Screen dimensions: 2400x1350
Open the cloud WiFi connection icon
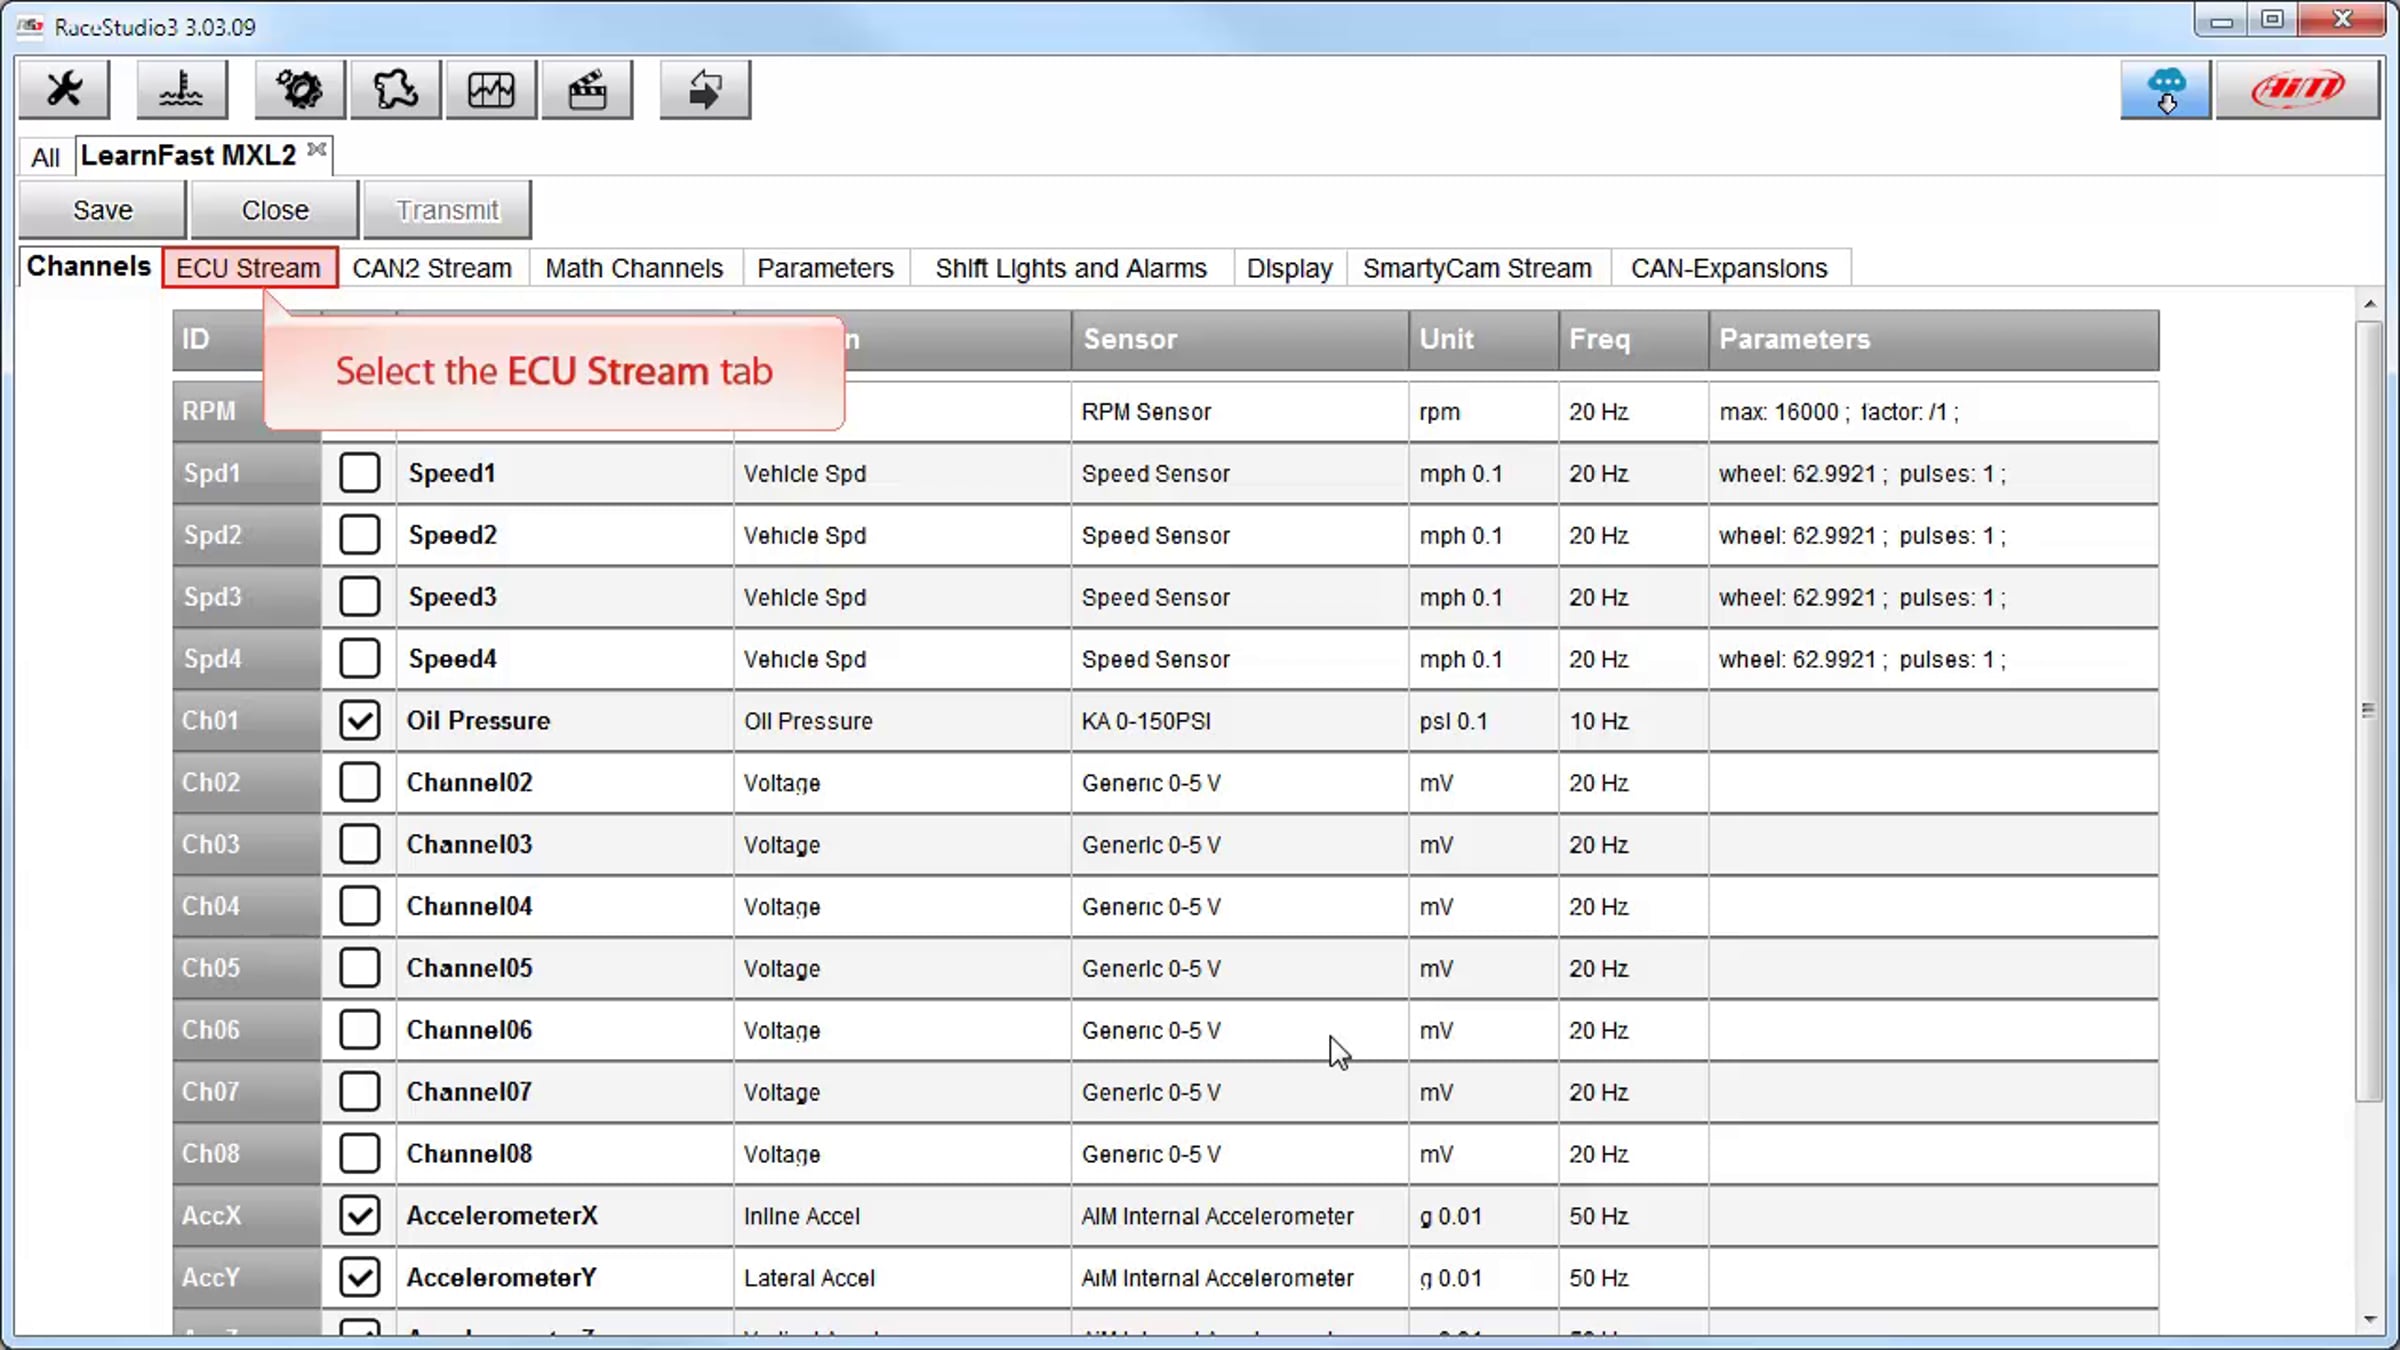coord(2166,90)
